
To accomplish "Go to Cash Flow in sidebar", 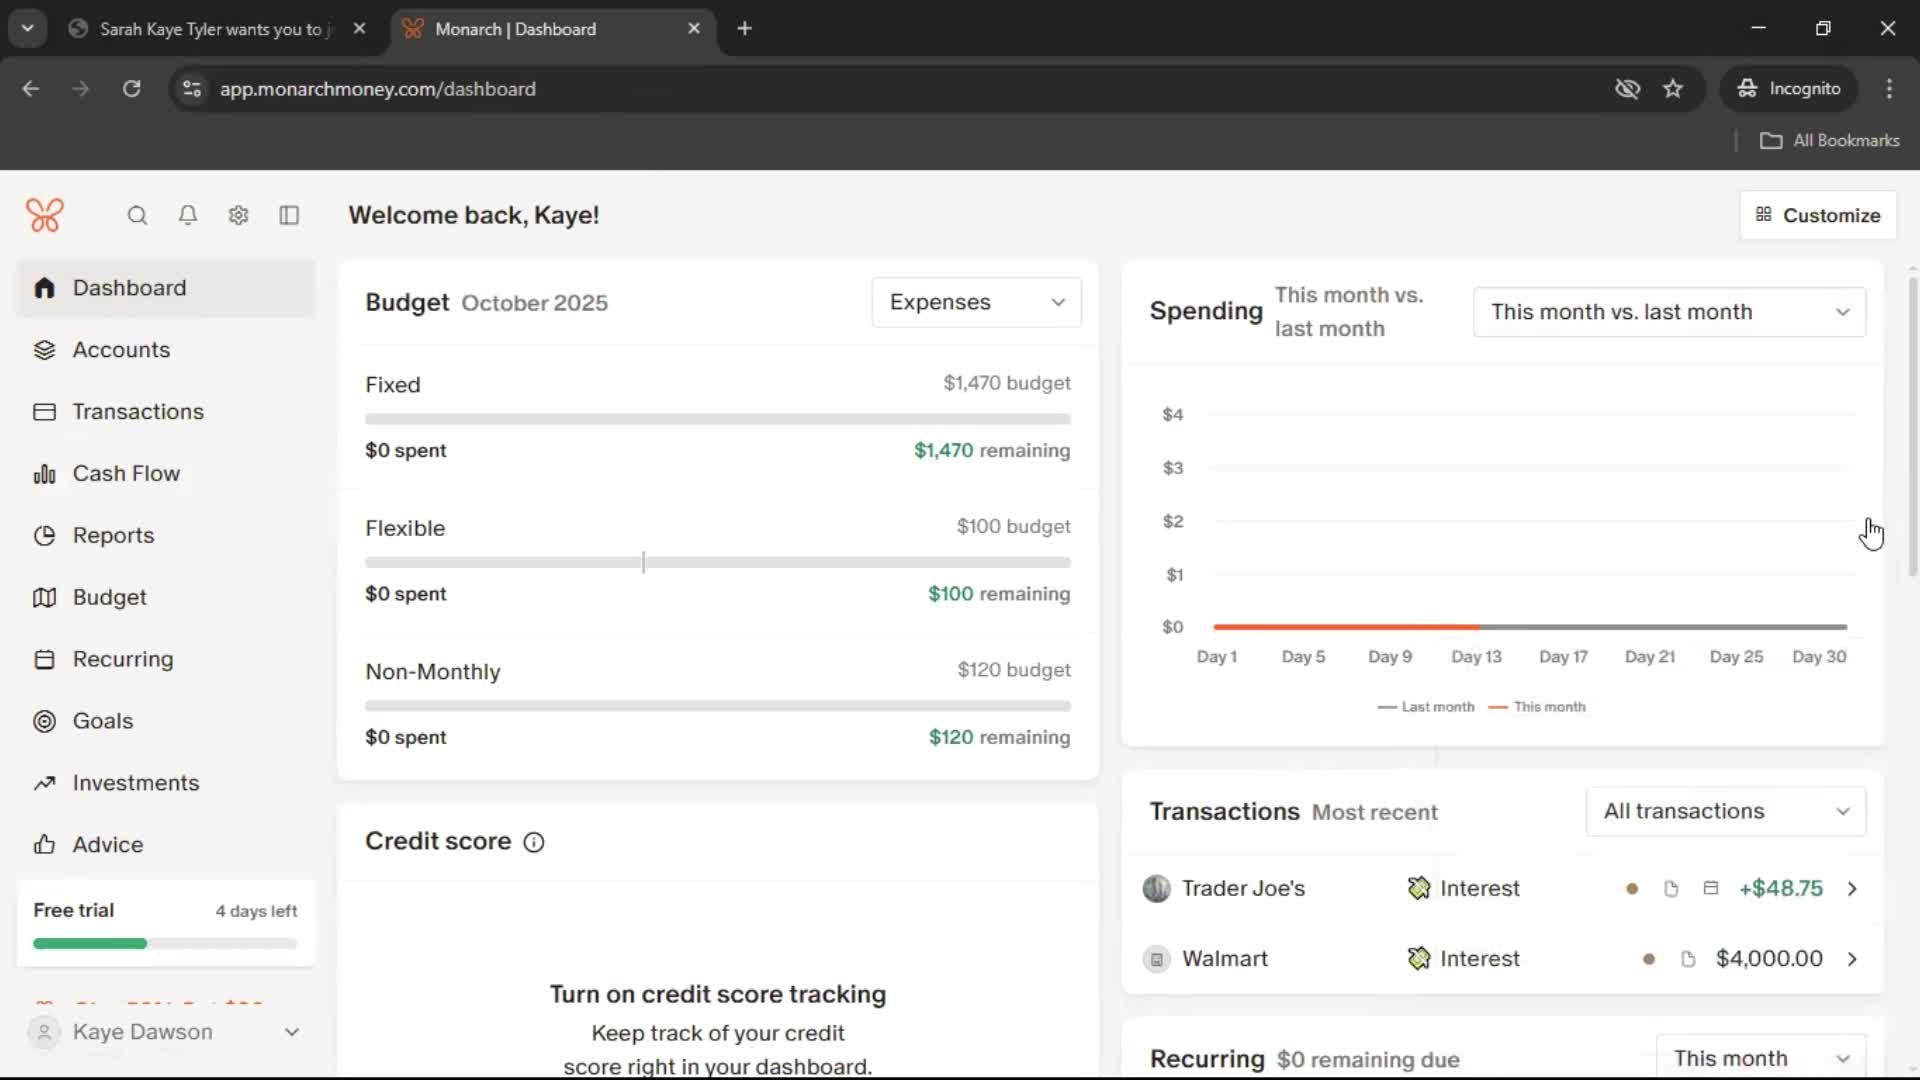I will 126,474.
